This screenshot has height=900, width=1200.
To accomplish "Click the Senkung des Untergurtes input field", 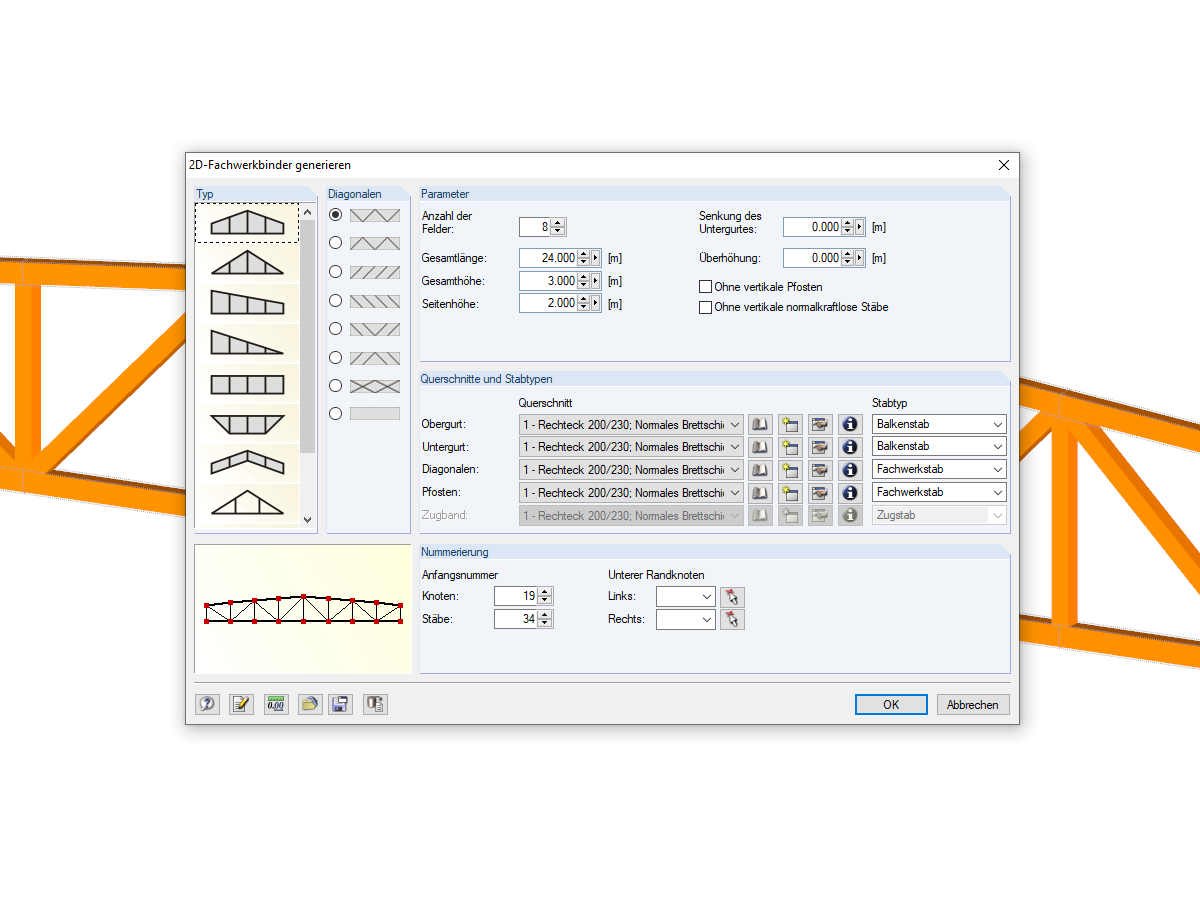I will click(x=812, y=227).
